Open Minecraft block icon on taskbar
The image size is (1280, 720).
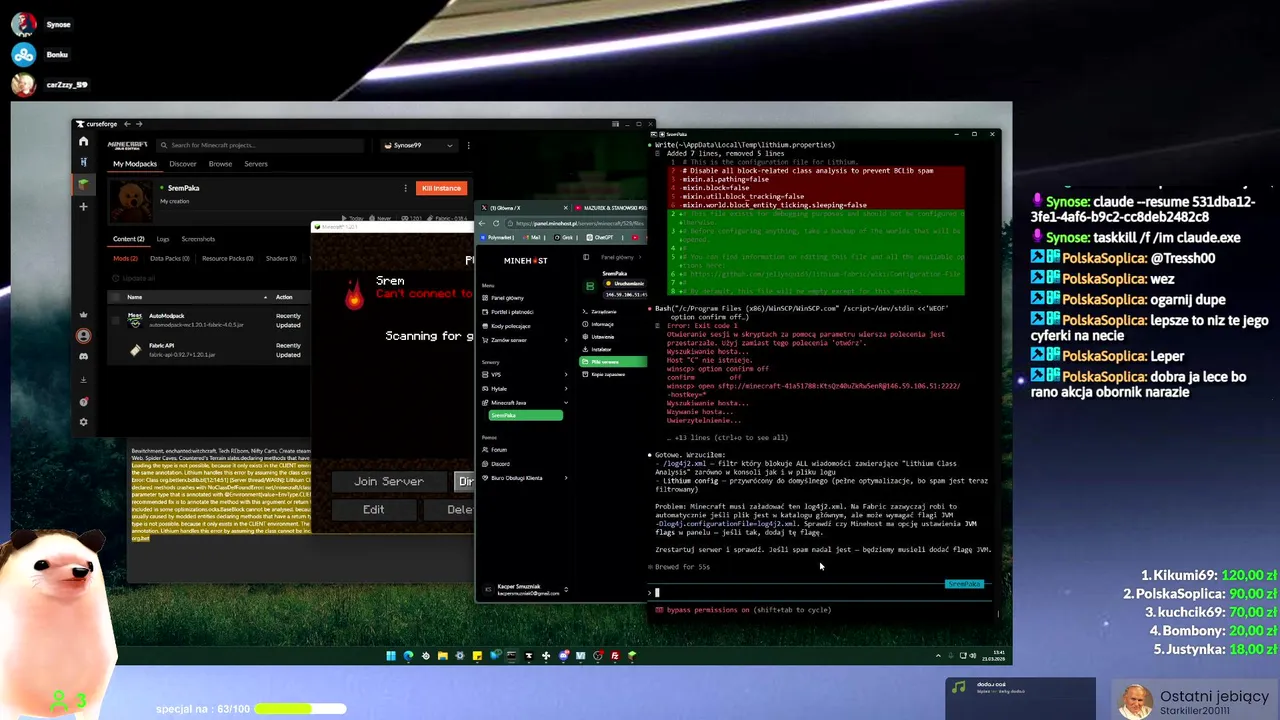[x=632, y=656]
